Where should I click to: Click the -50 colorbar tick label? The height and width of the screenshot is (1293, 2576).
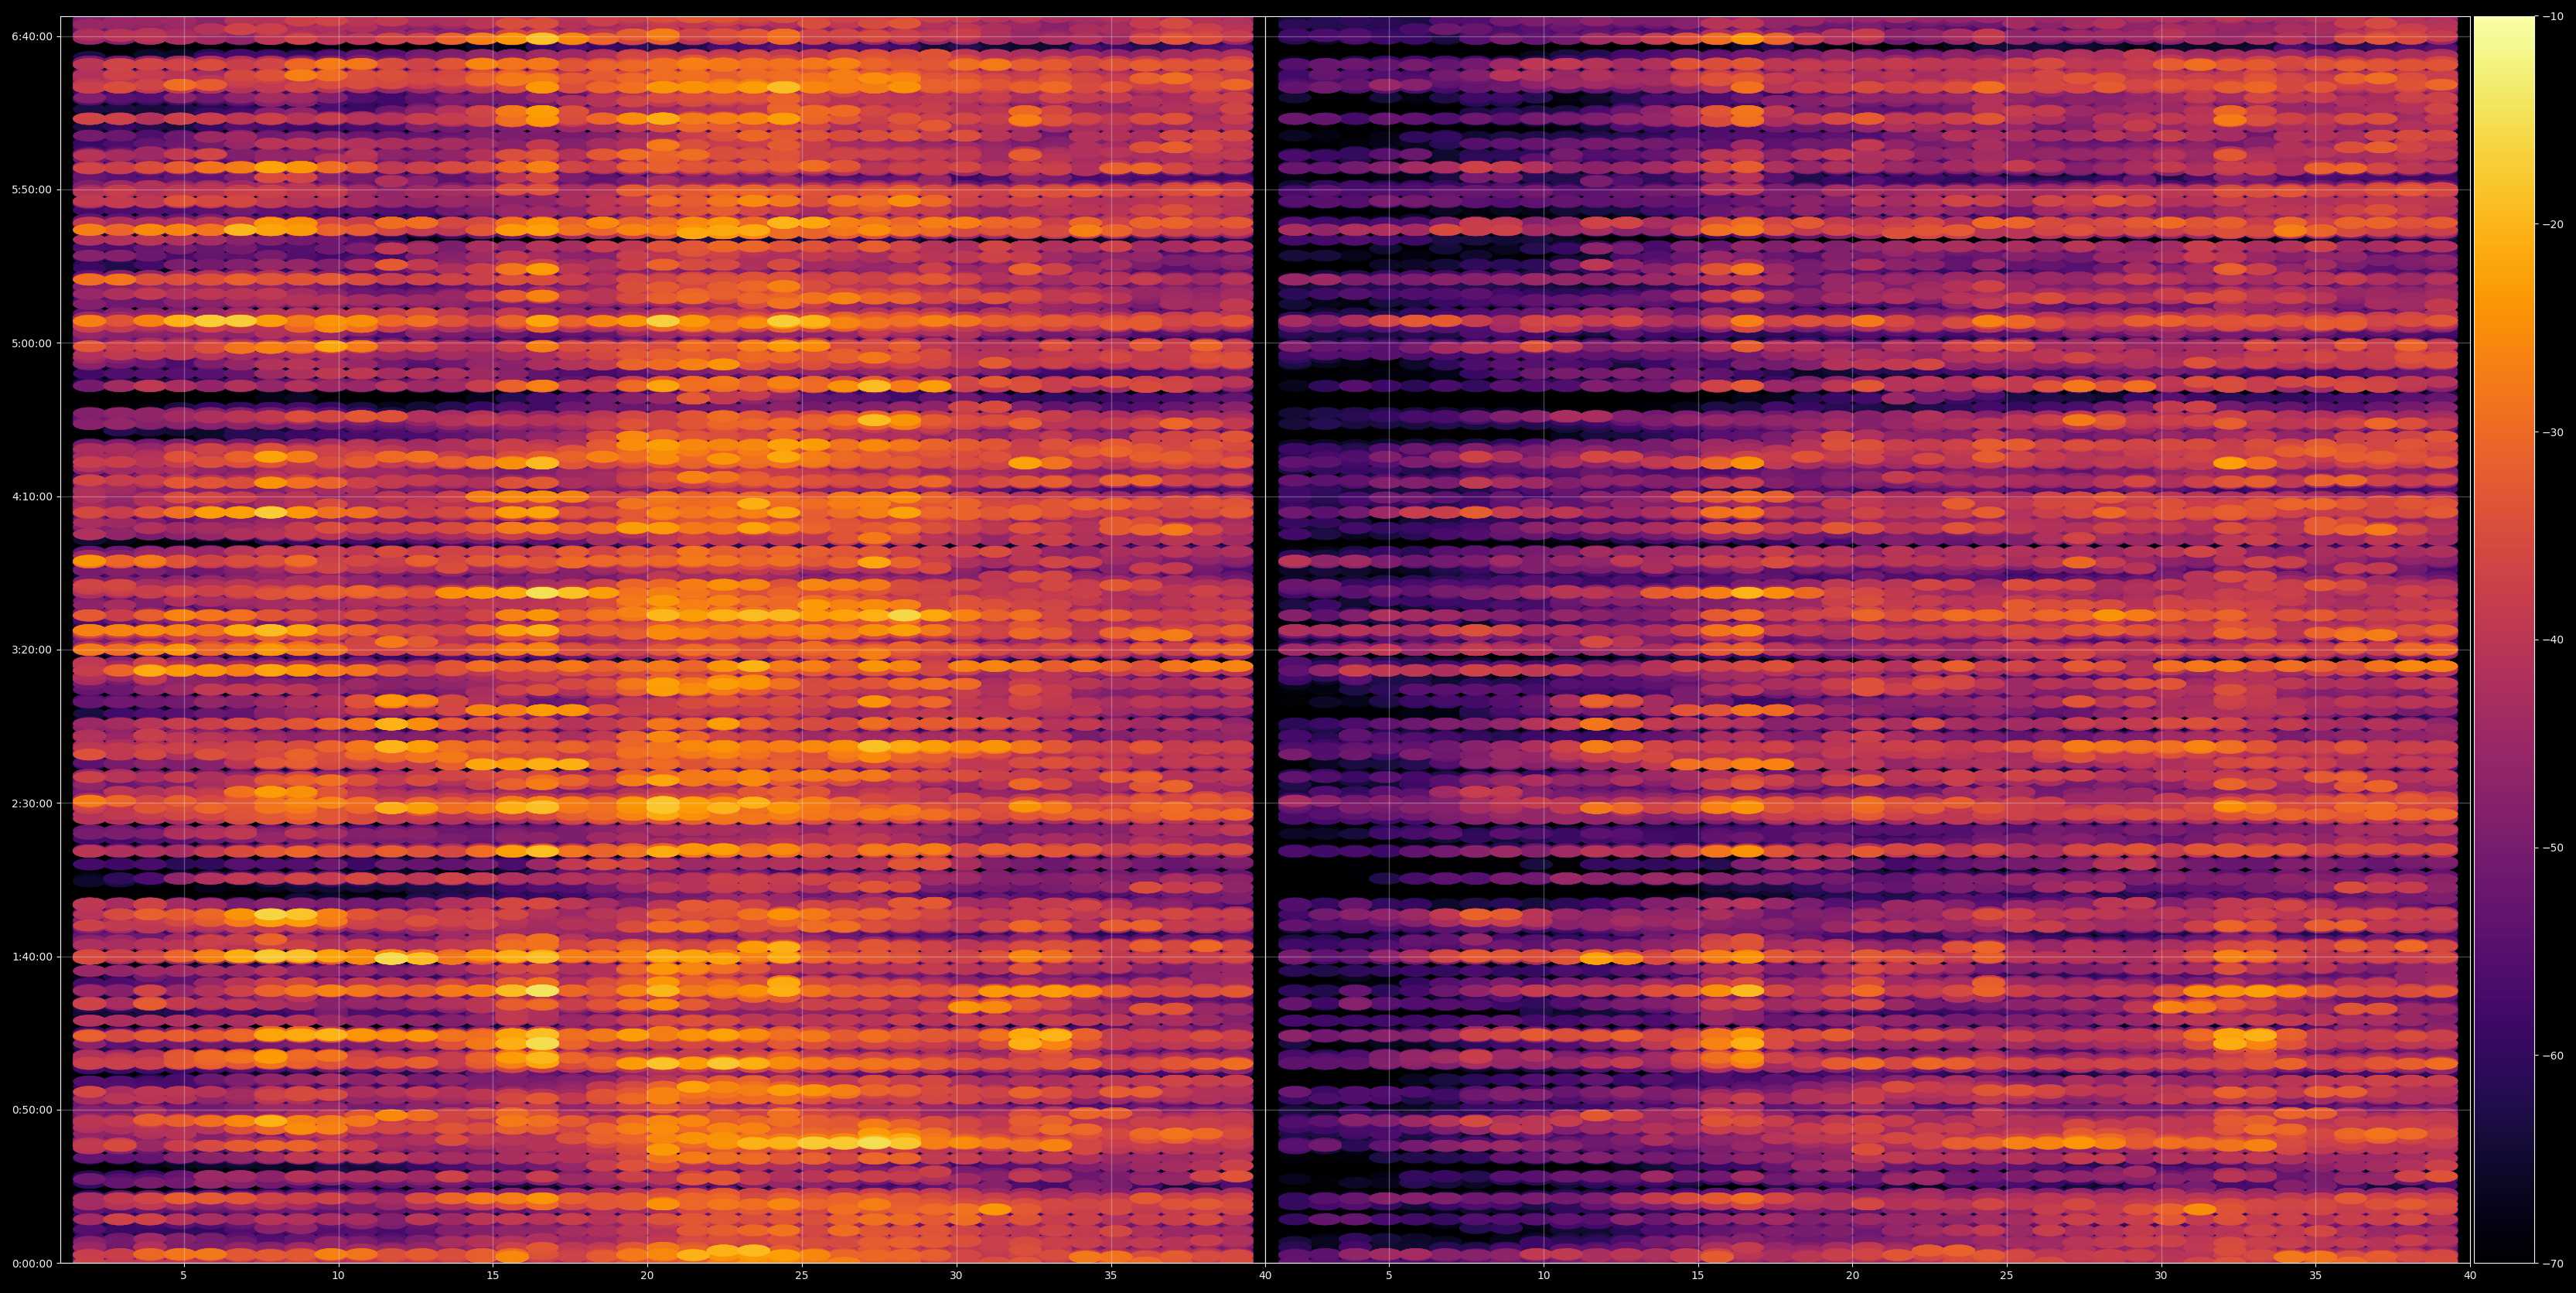pos(2553,848)
